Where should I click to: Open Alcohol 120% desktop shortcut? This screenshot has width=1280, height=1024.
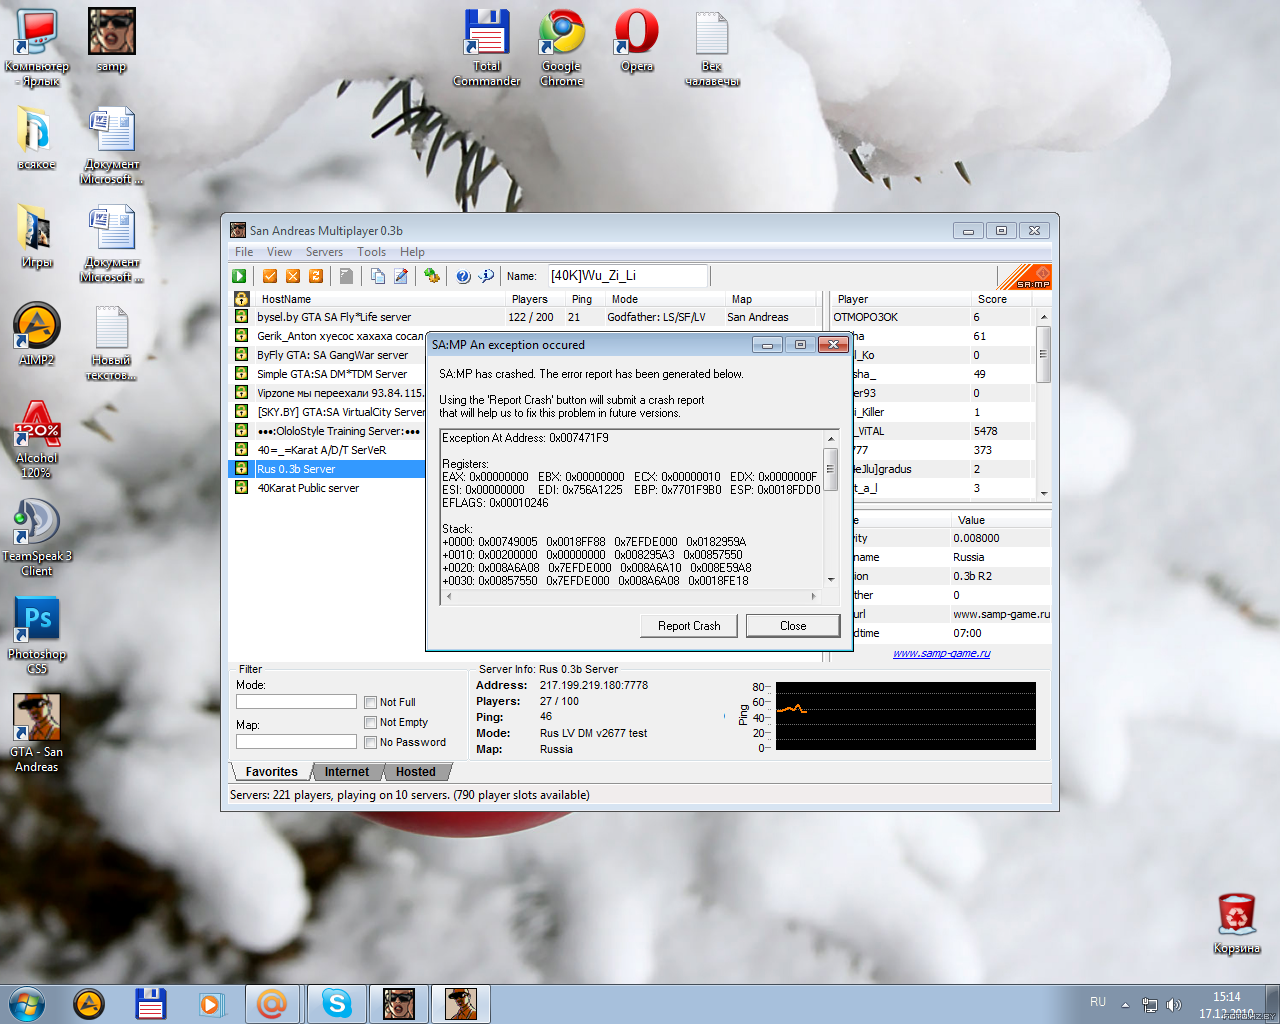pyautogui.click(x=37, y=439)
